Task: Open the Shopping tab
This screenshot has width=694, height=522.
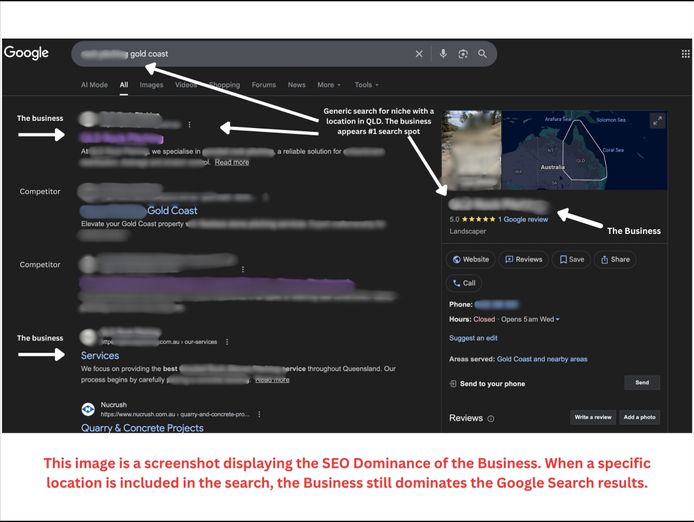Action: 224,85
